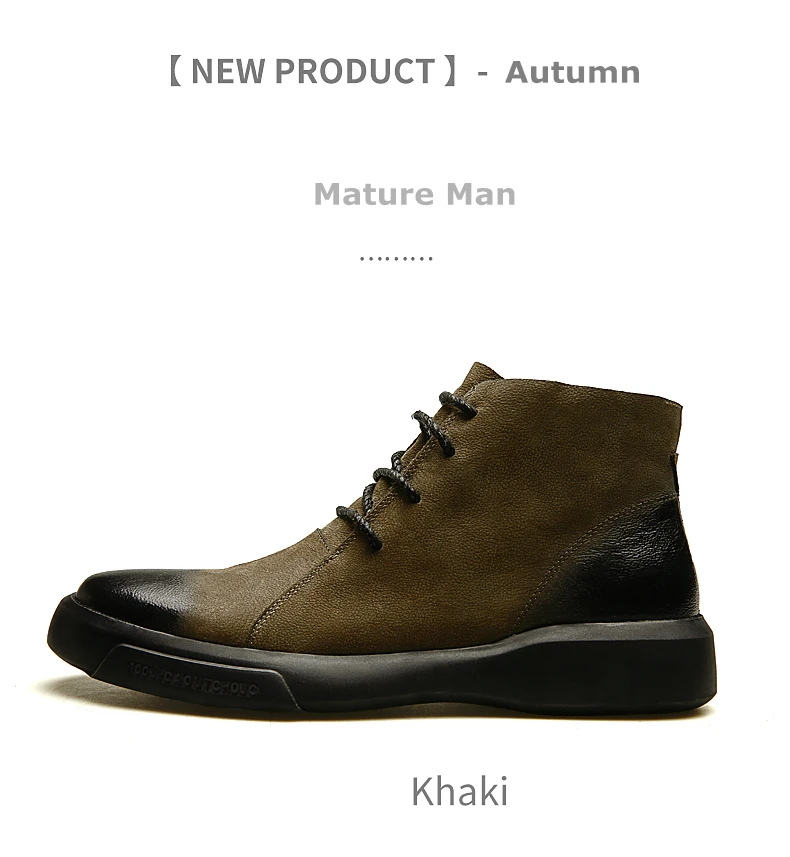Click the boot tongue tip above laces
This screenshot has height=857, width=790.
click(481, 371)
